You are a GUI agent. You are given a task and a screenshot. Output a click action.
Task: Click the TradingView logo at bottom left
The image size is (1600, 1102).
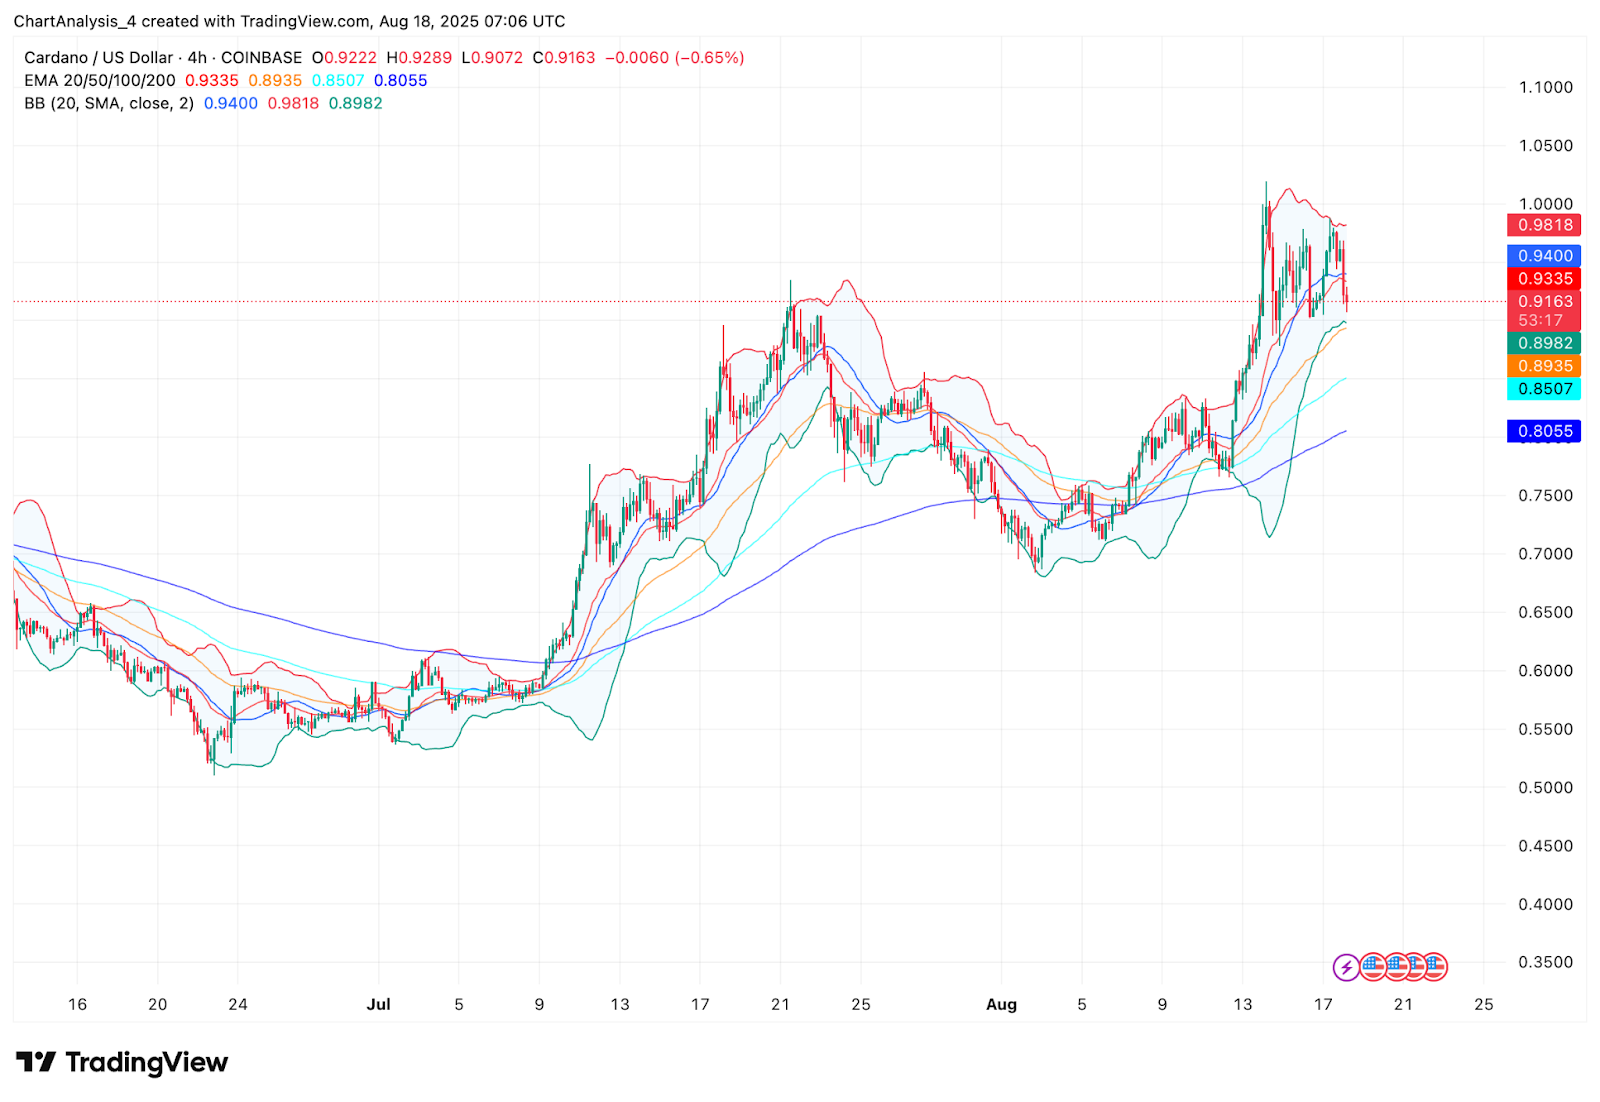(x=122, y=1062)
